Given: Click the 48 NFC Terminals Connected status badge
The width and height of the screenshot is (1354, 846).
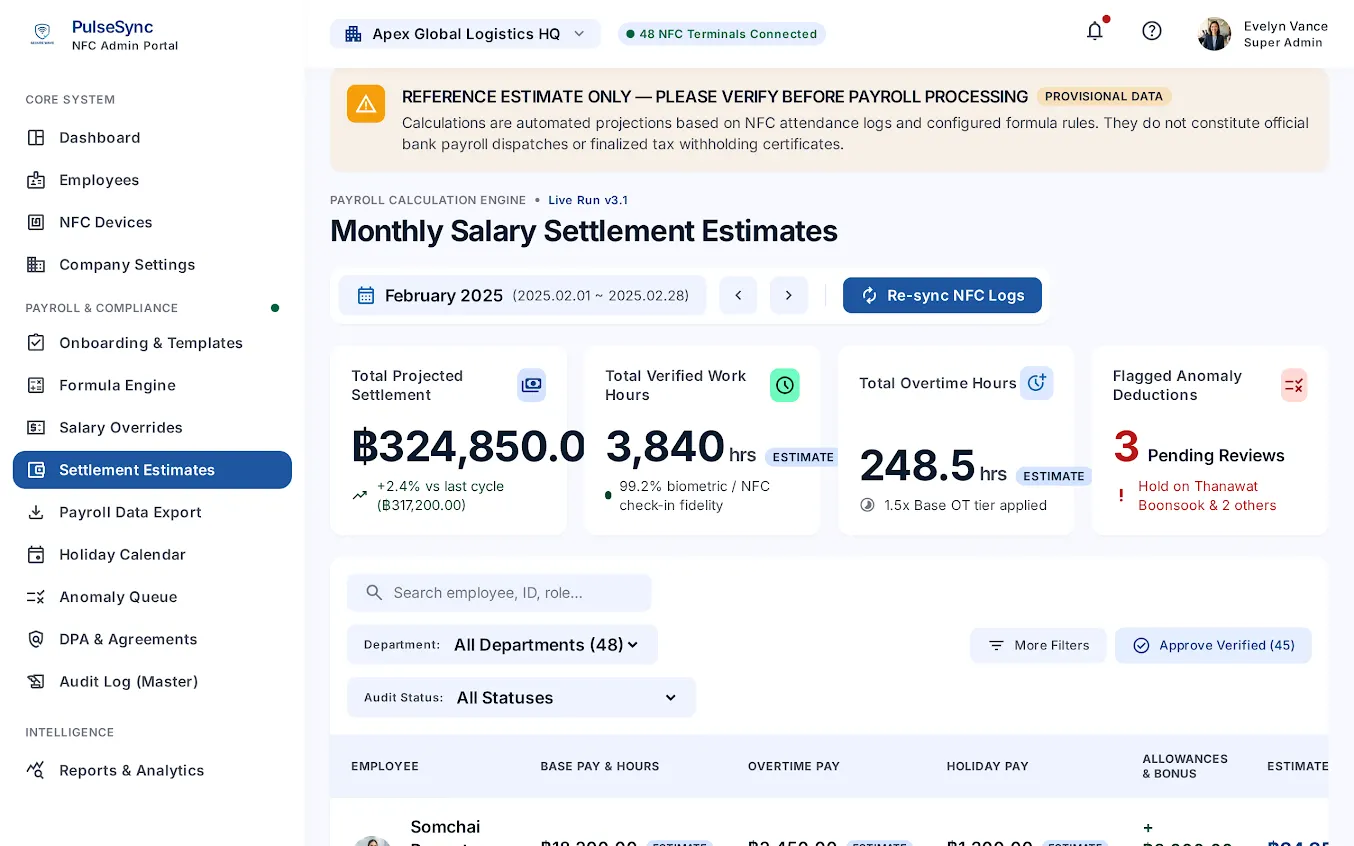Looking at the screenshot, I should click(721, 34).
